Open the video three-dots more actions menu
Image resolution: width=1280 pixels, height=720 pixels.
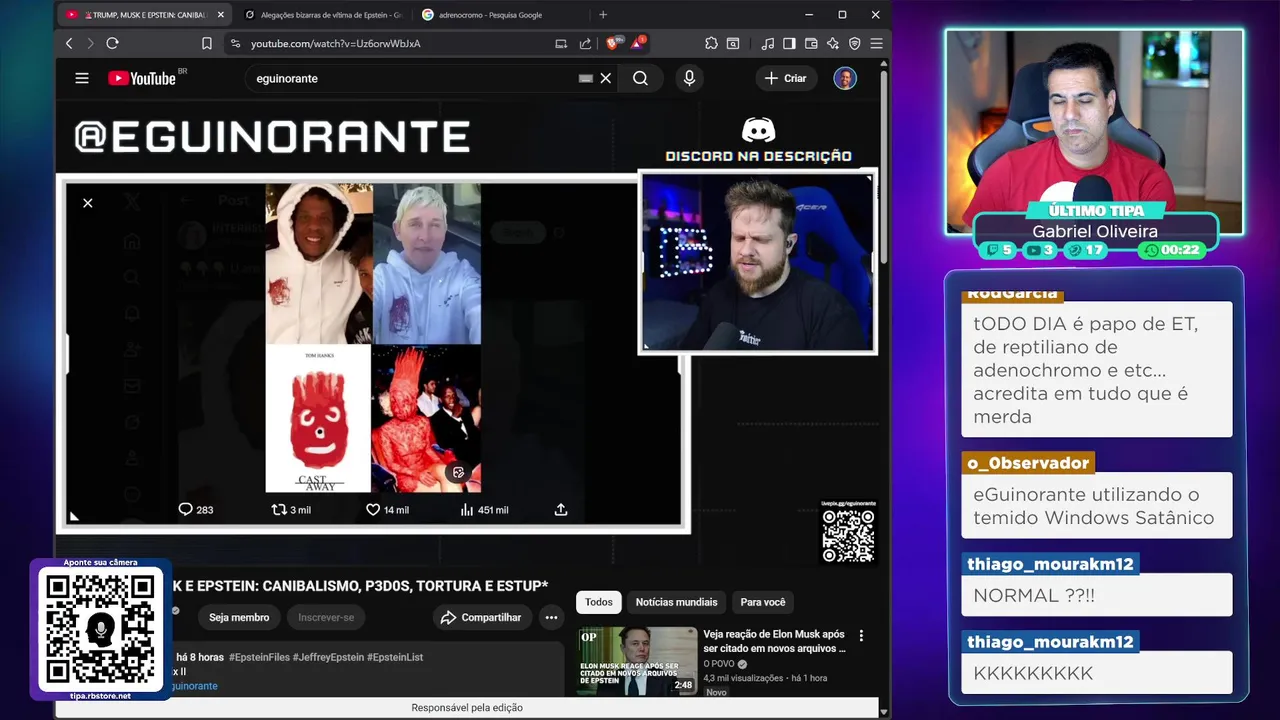[551, 617]
